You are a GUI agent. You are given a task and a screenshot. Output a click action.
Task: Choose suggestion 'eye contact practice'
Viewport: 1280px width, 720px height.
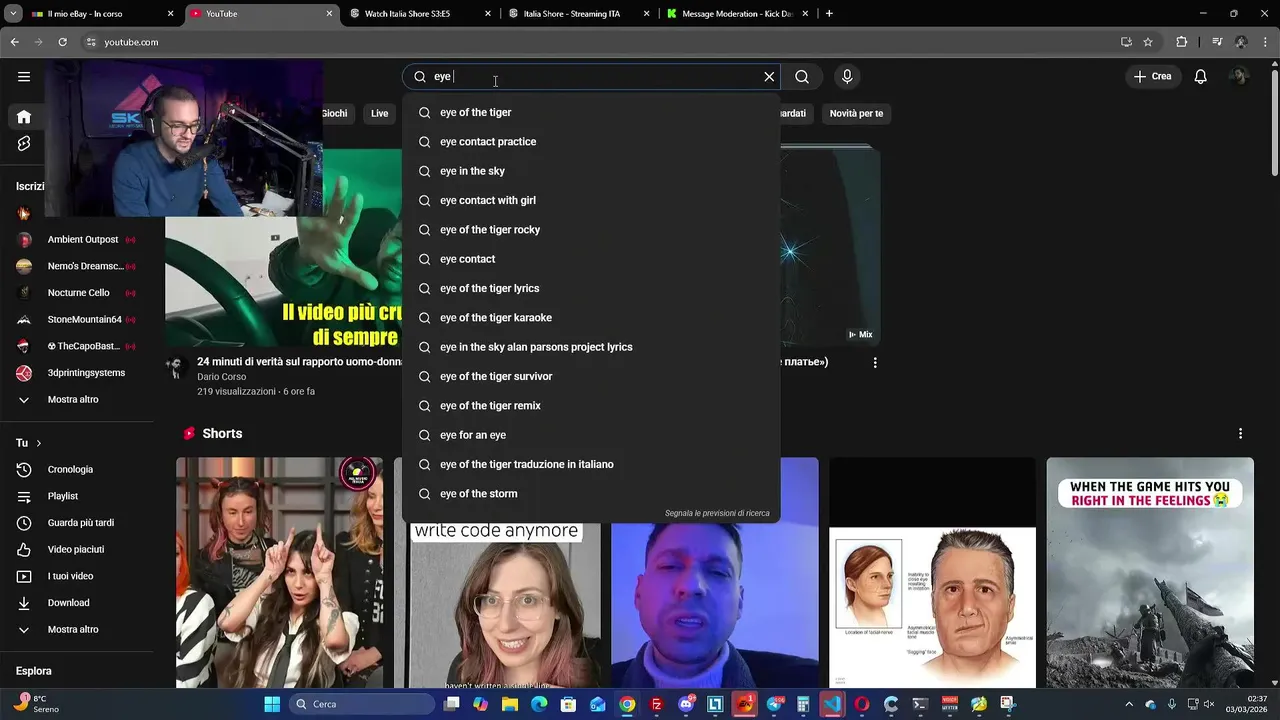tap(591, 142)
